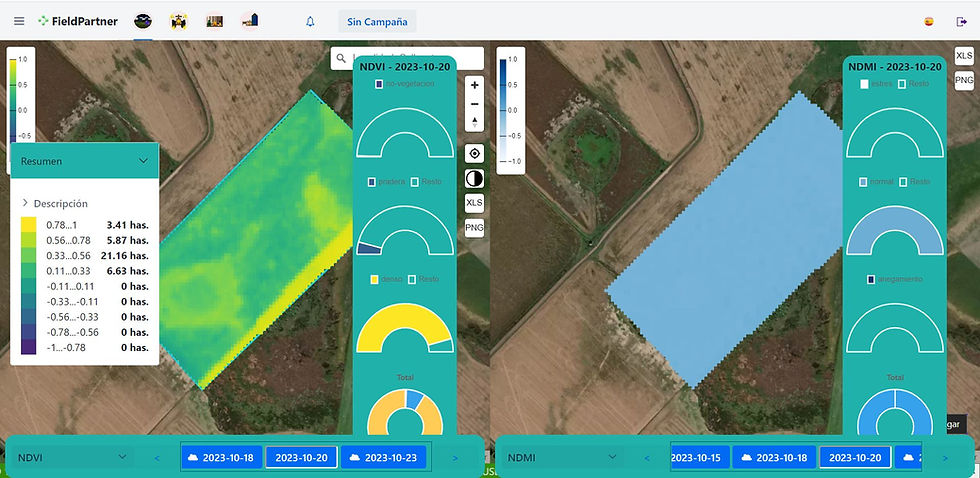The image size is (980, 478).
Task: Click the Sin Campaña button
Action: (377, 22)
